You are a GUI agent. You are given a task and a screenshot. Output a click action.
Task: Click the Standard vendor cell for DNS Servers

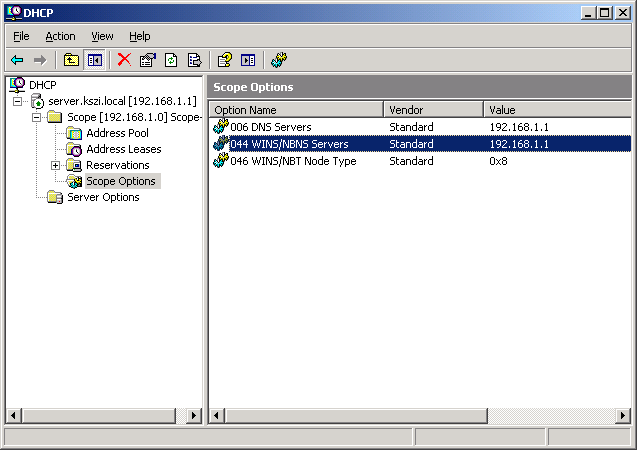(411, 127)
